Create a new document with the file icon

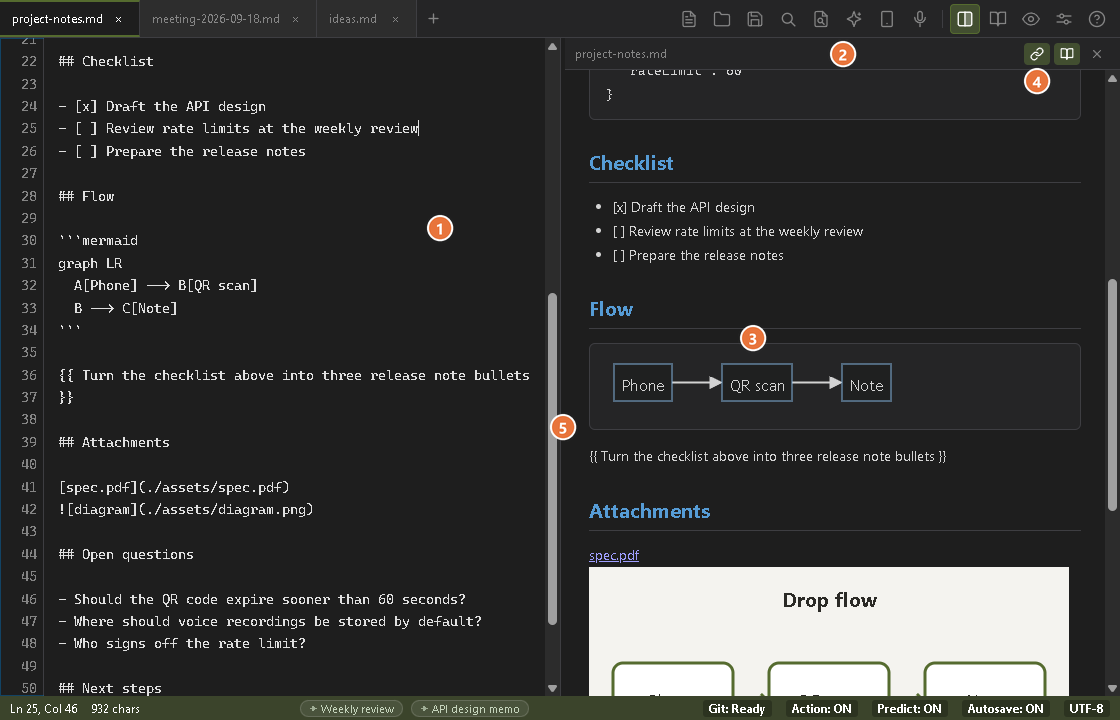[x=689, y=19]
